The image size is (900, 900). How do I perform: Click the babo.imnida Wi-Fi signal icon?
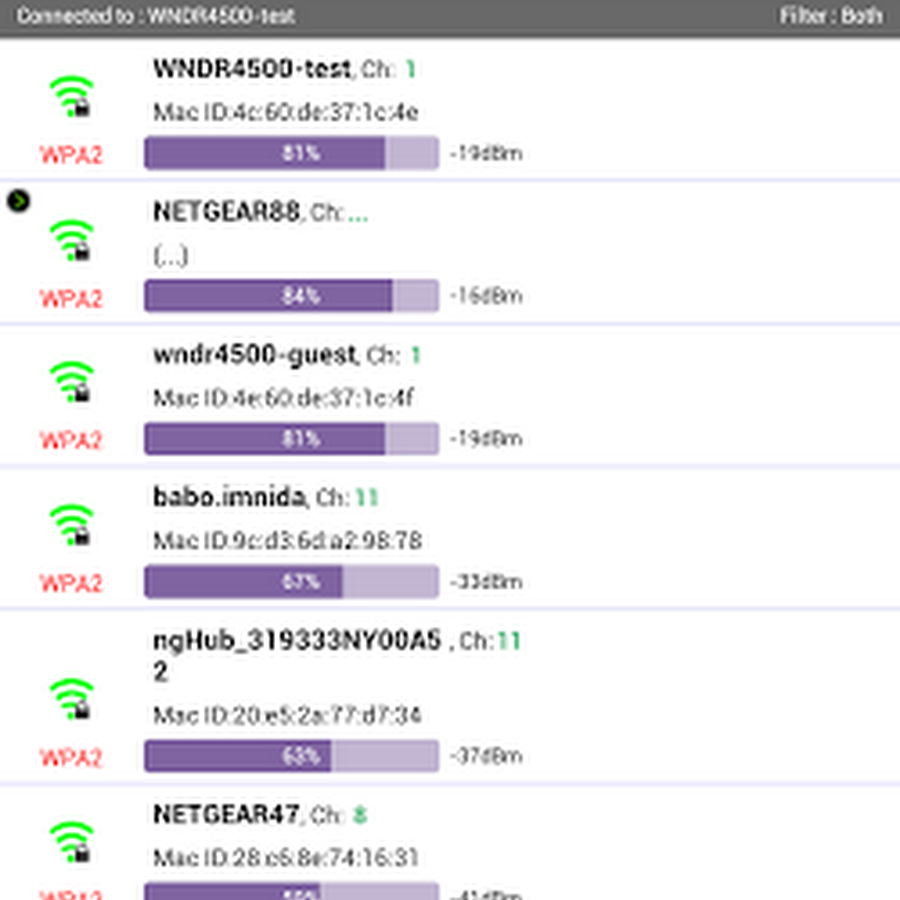[70, 525]
